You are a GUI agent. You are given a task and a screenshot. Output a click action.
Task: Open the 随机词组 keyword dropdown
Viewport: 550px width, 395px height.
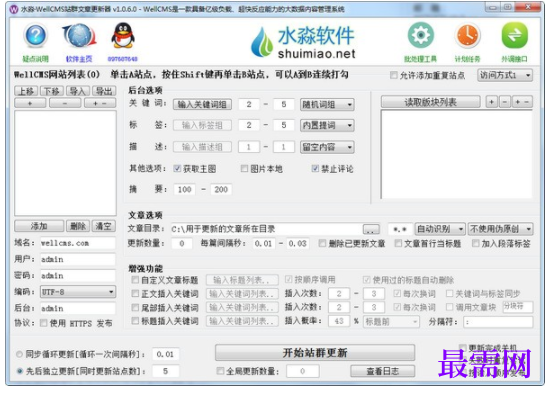[327, 105]
